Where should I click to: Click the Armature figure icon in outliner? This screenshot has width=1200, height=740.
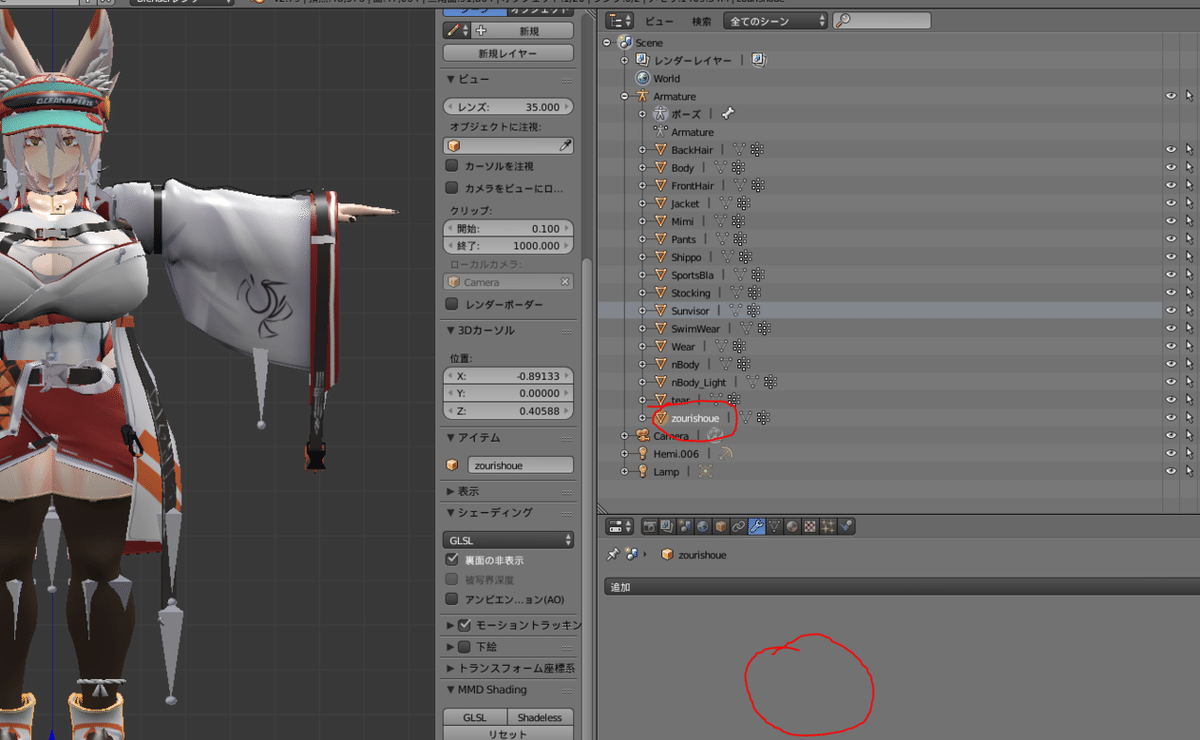pyautogui.click(x=643, y=96)
